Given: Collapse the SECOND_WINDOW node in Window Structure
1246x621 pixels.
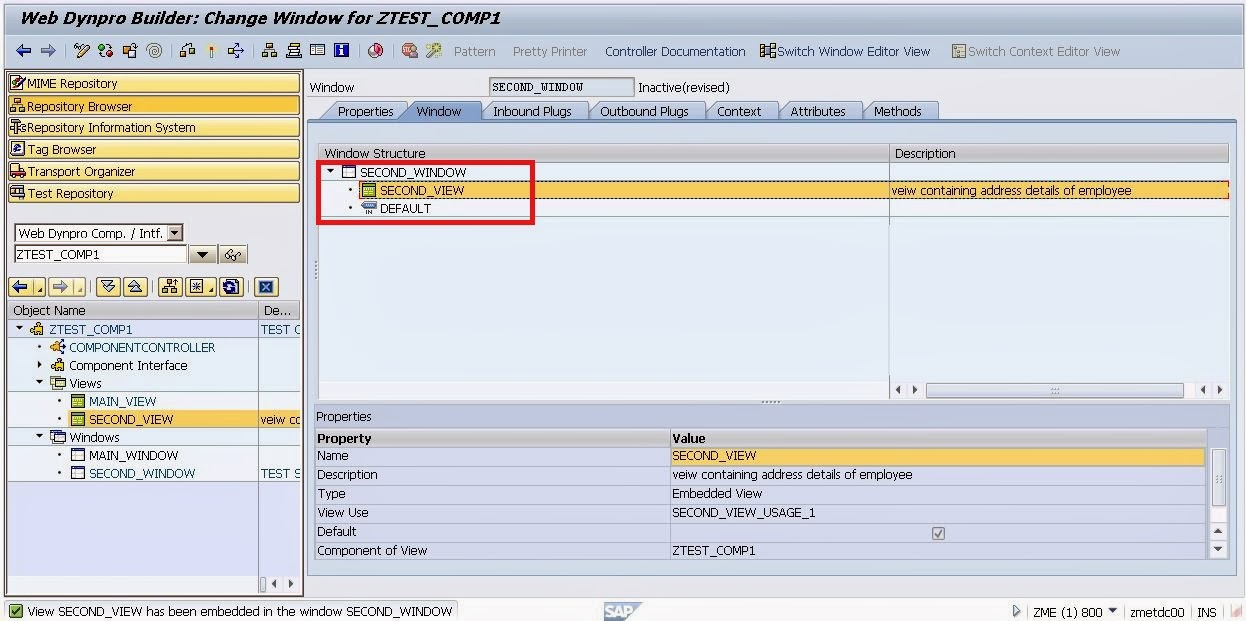Looking at the screenshot, I should [331, 172].
